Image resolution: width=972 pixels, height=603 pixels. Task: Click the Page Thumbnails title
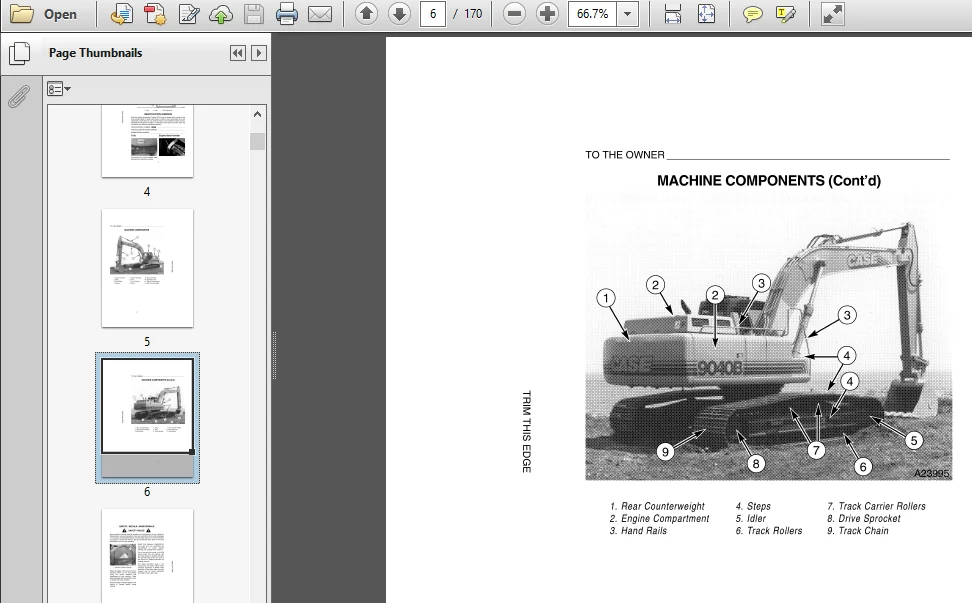95,53
